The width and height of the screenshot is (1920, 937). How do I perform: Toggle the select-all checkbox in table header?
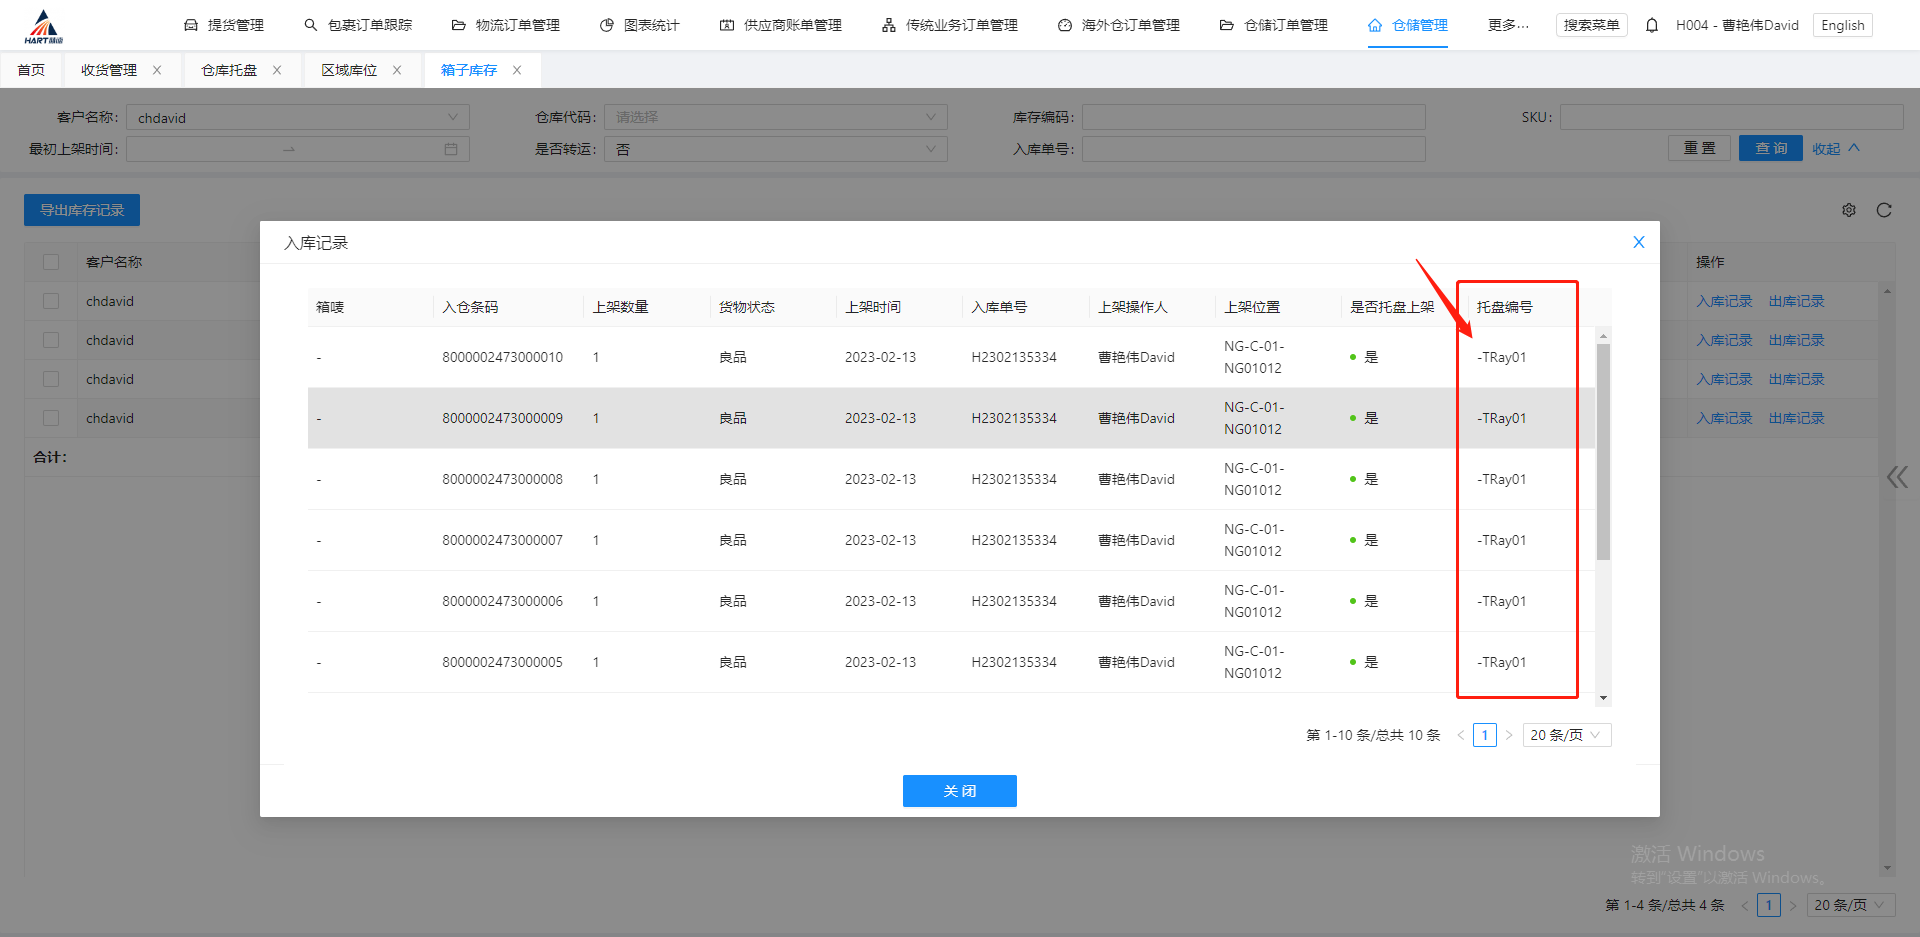51,262
